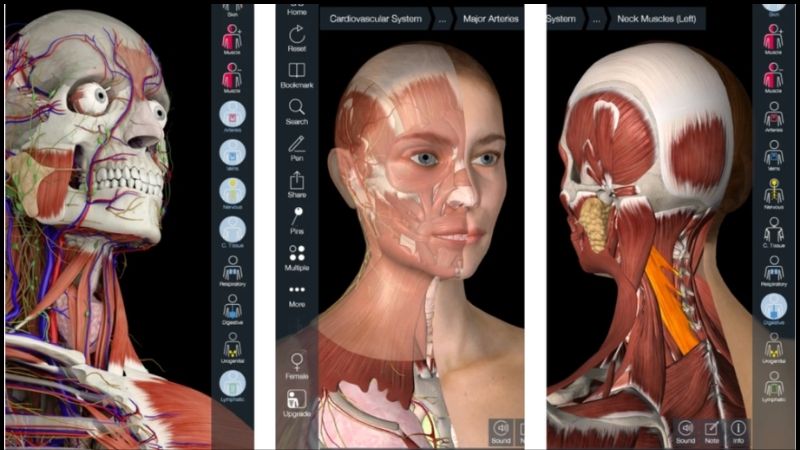Remove a muscle layer in the left panel
The image size is (800, 450).
pyautogui.click(x=232, y=78)
